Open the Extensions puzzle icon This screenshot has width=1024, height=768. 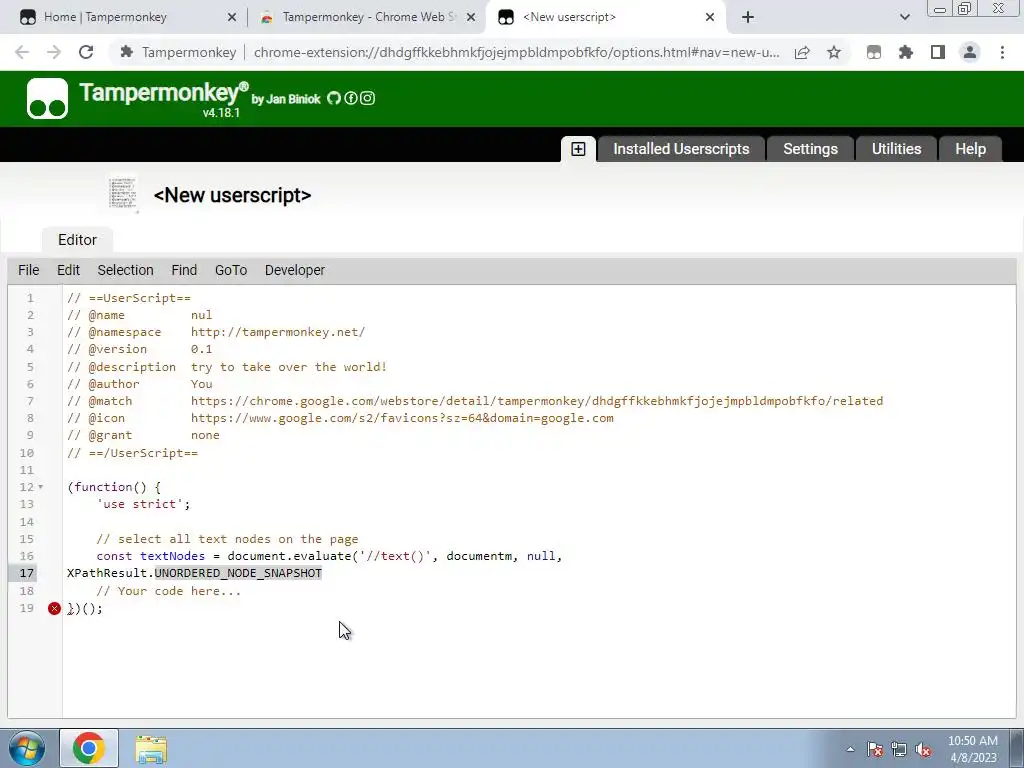(x=906, y=52)
